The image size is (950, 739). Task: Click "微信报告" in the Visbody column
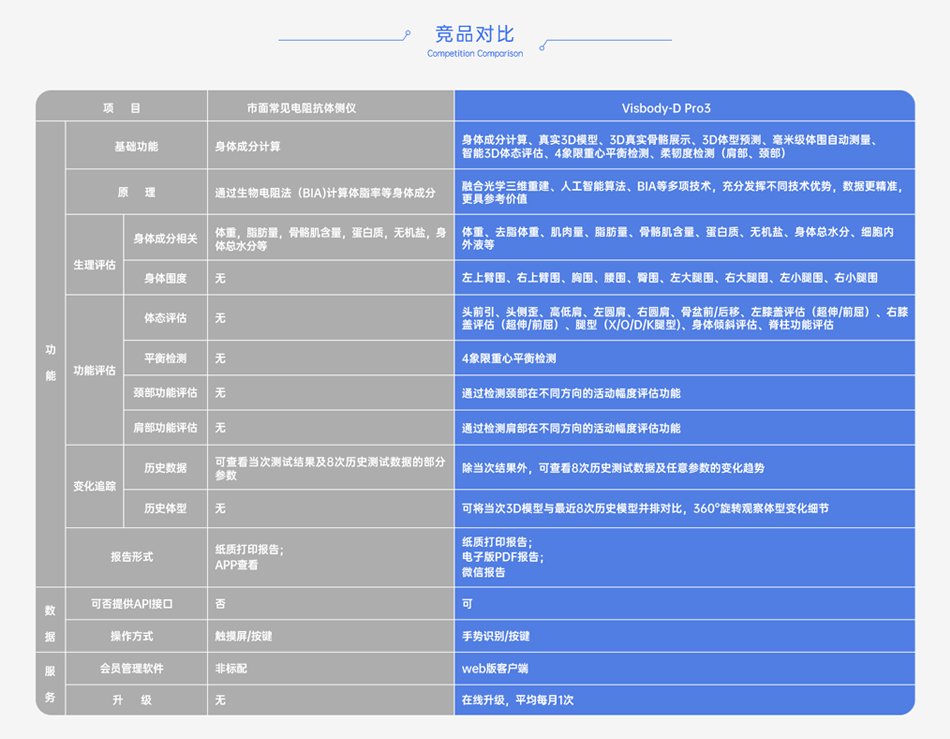(x=483, y=572)
